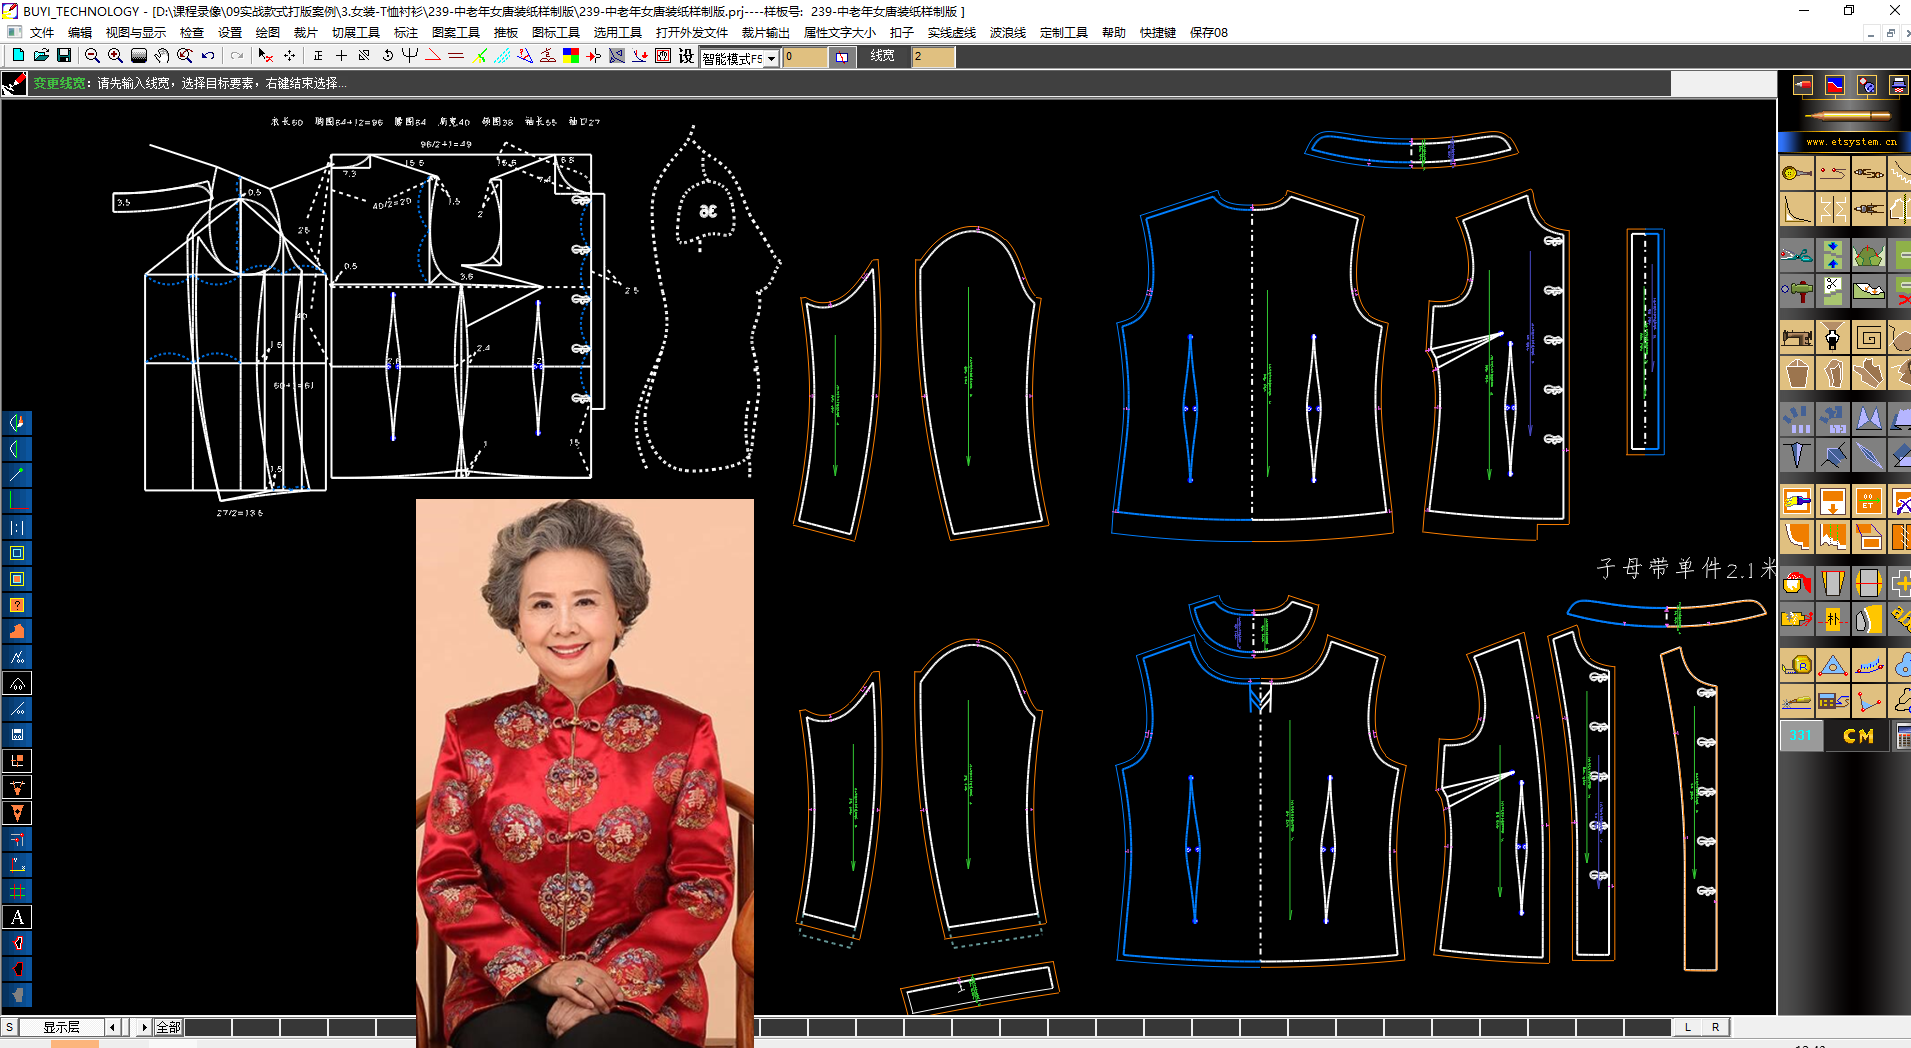Toggle the L button at bottom right
The image size is (1911, 1048).
pyautogui.click(x=1688, y=1027)
